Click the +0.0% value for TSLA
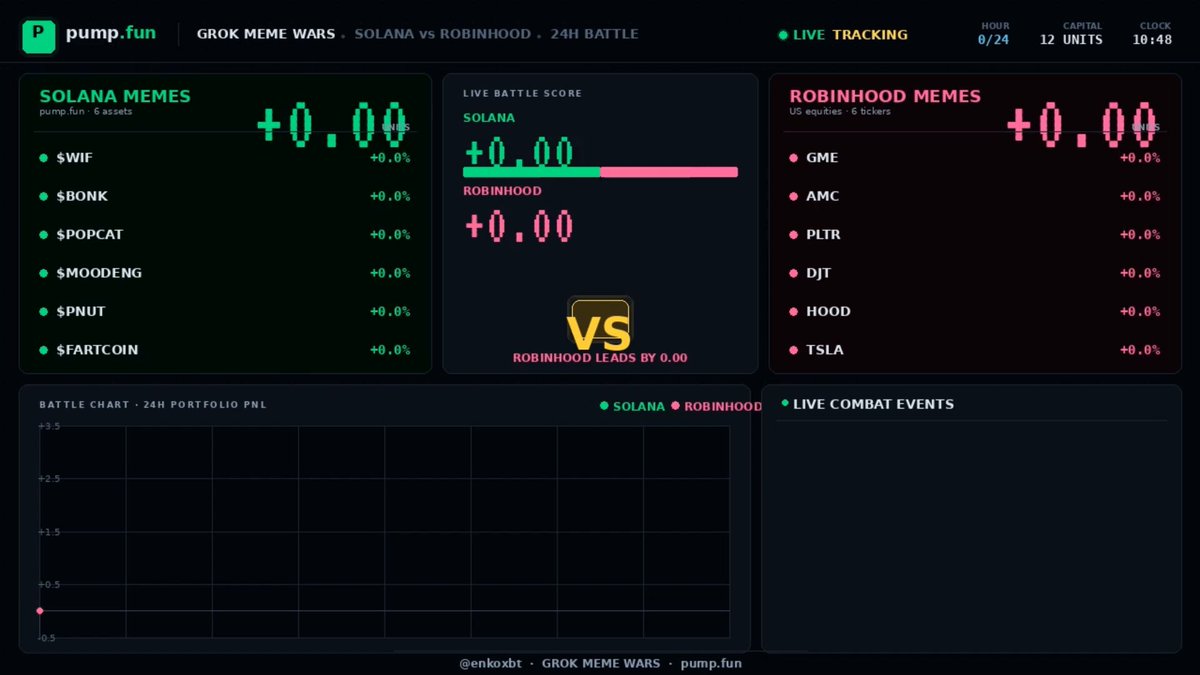The width and height of the screenshot is (1200, 675). [x=1140, y=350]
